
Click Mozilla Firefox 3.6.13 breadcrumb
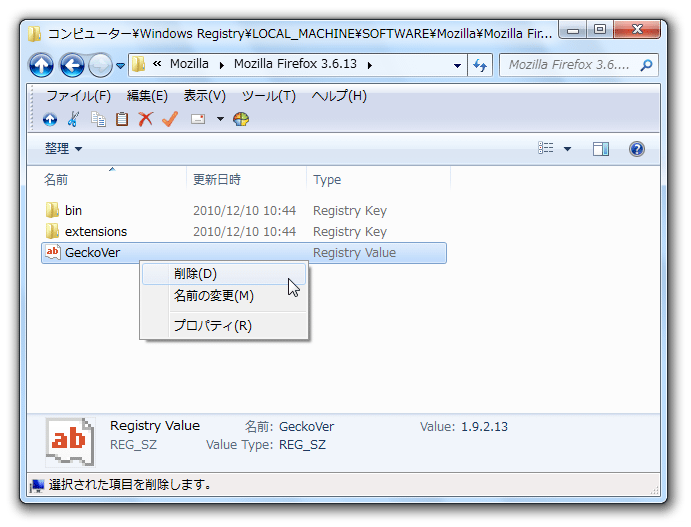(x=295, y=64)
